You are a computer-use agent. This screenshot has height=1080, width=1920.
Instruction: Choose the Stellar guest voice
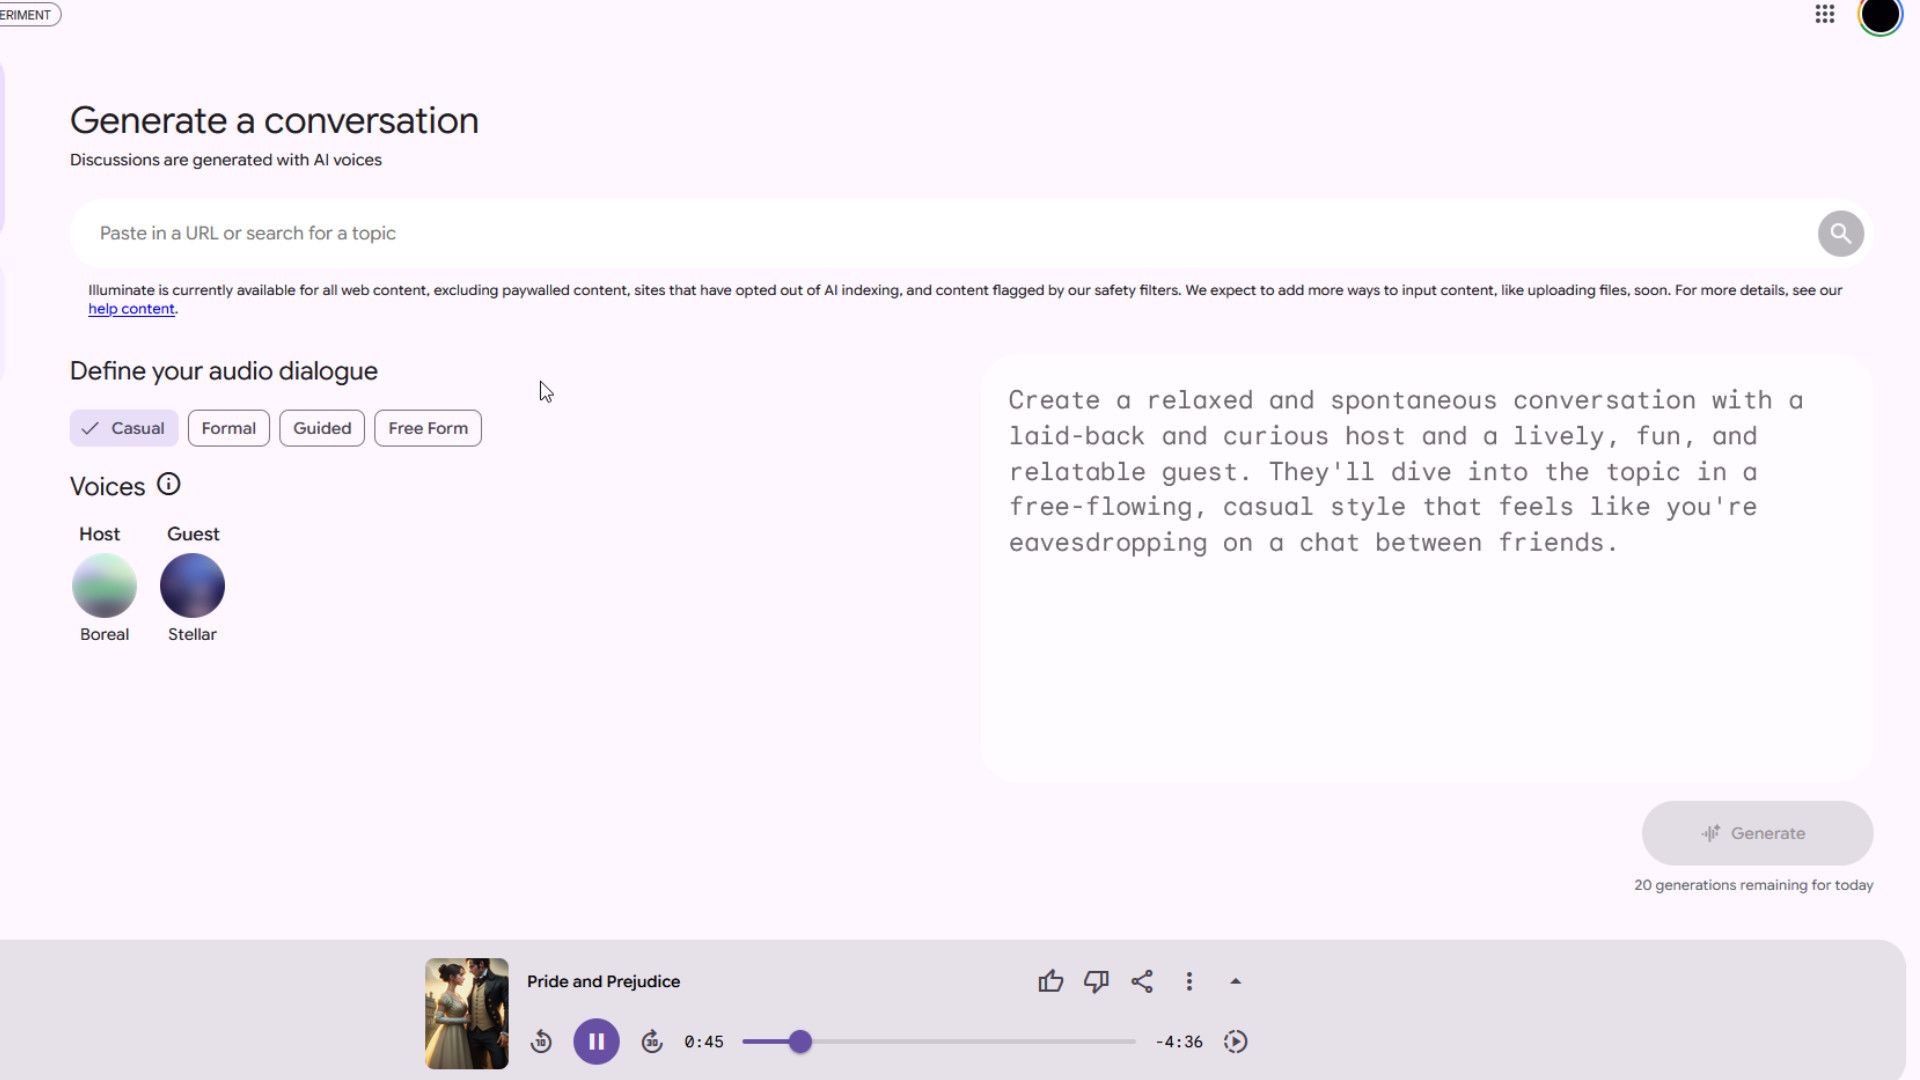192,585
